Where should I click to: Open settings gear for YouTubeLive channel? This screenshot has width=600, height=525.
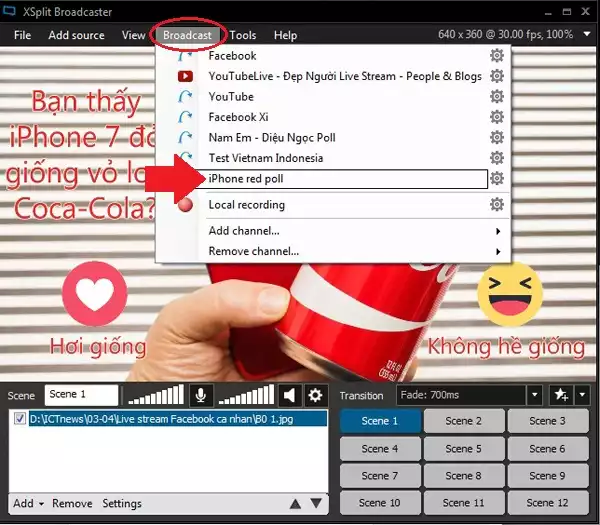click(497, 76)
